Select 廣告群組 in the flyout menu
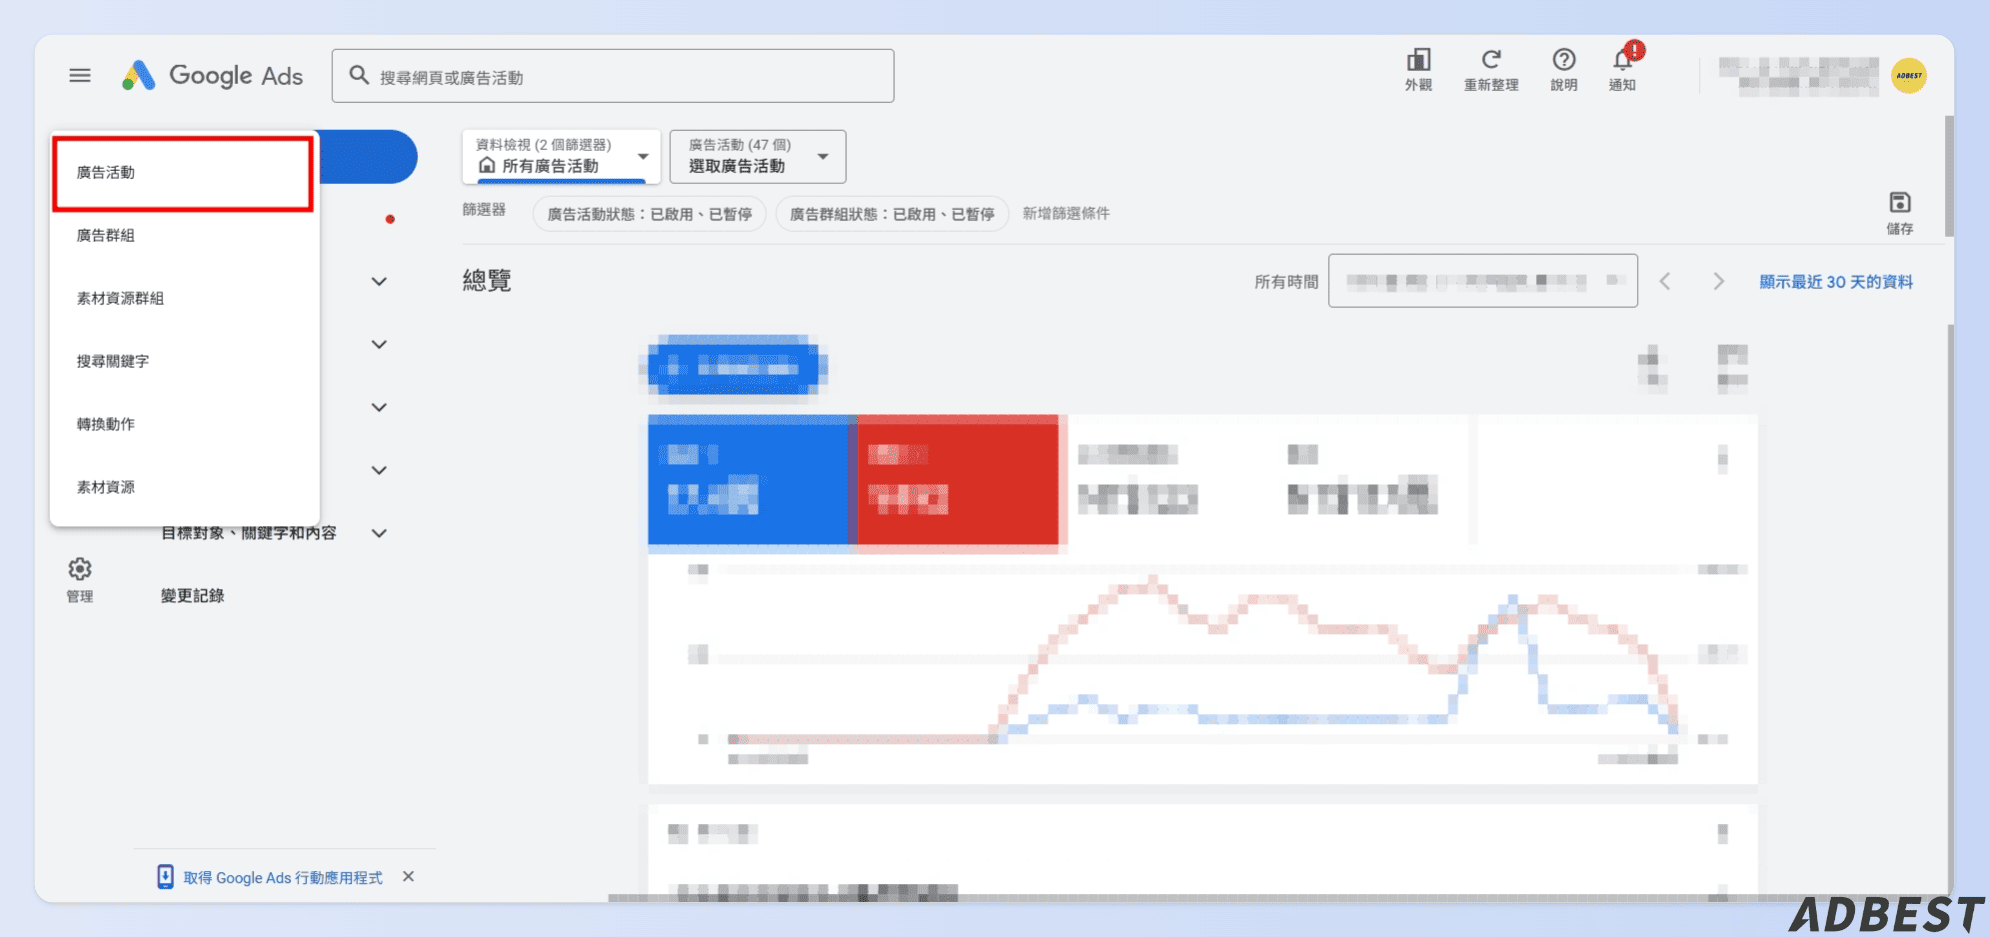Image resolution: width=1989 pixels, height=937 pixels. coord(185,236)
